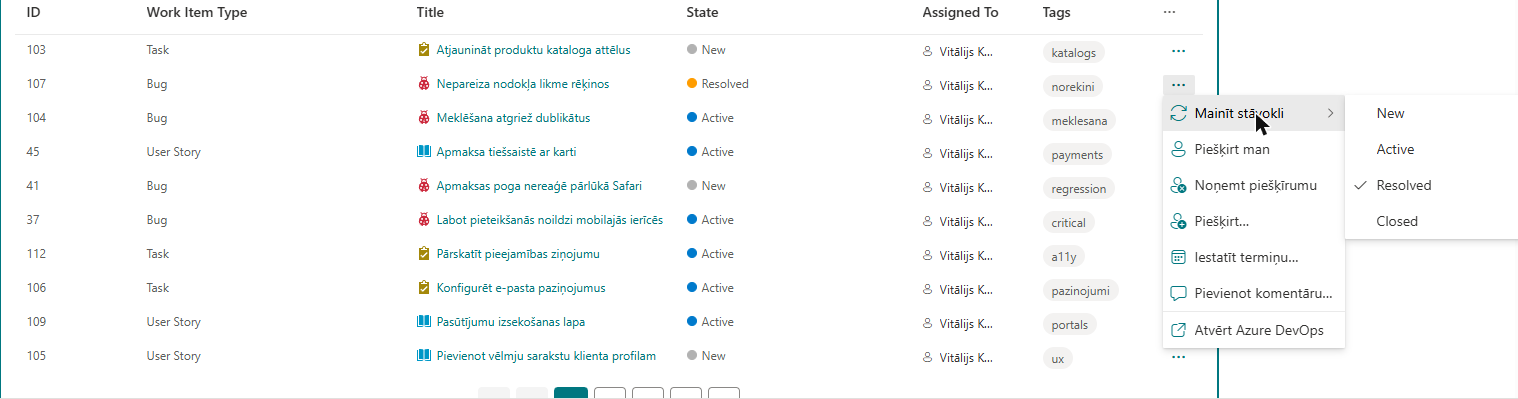Choose Iestatīt termiņu... from context menu
The width and height of the screenshot is (1518, 399).
[1254, 257]
